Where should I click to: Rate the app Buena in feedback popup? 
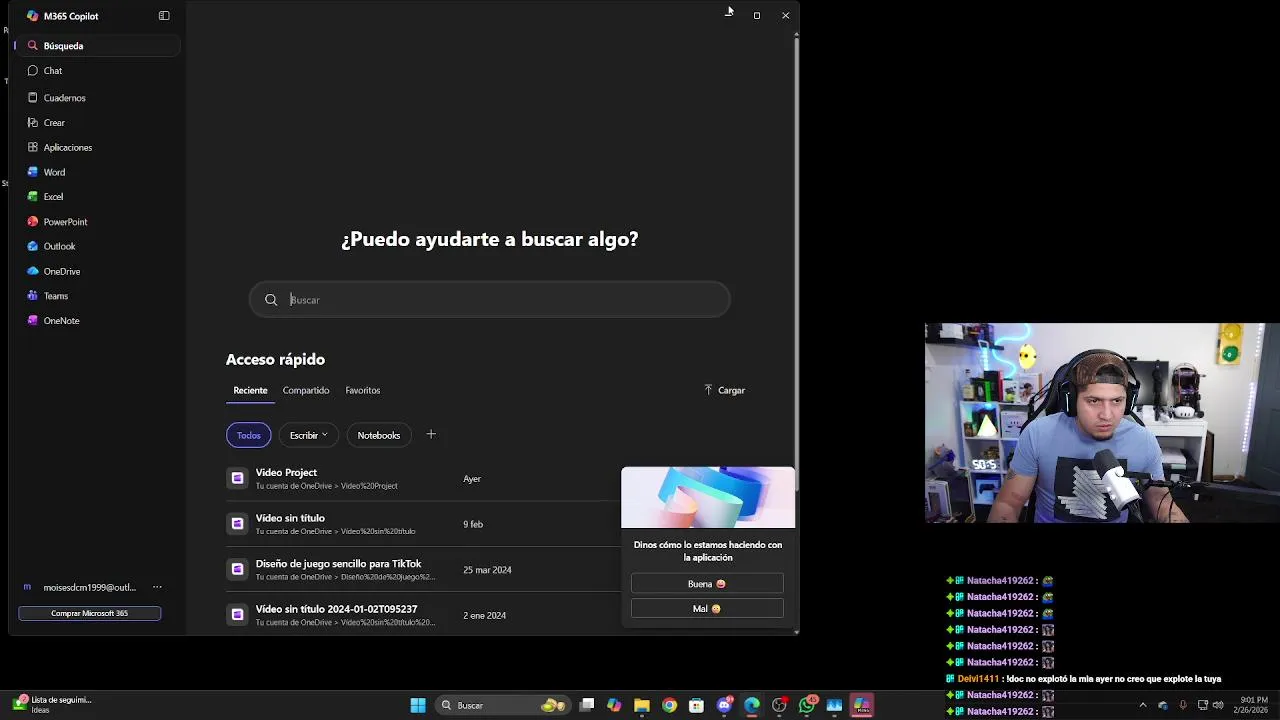coord(707,584)
